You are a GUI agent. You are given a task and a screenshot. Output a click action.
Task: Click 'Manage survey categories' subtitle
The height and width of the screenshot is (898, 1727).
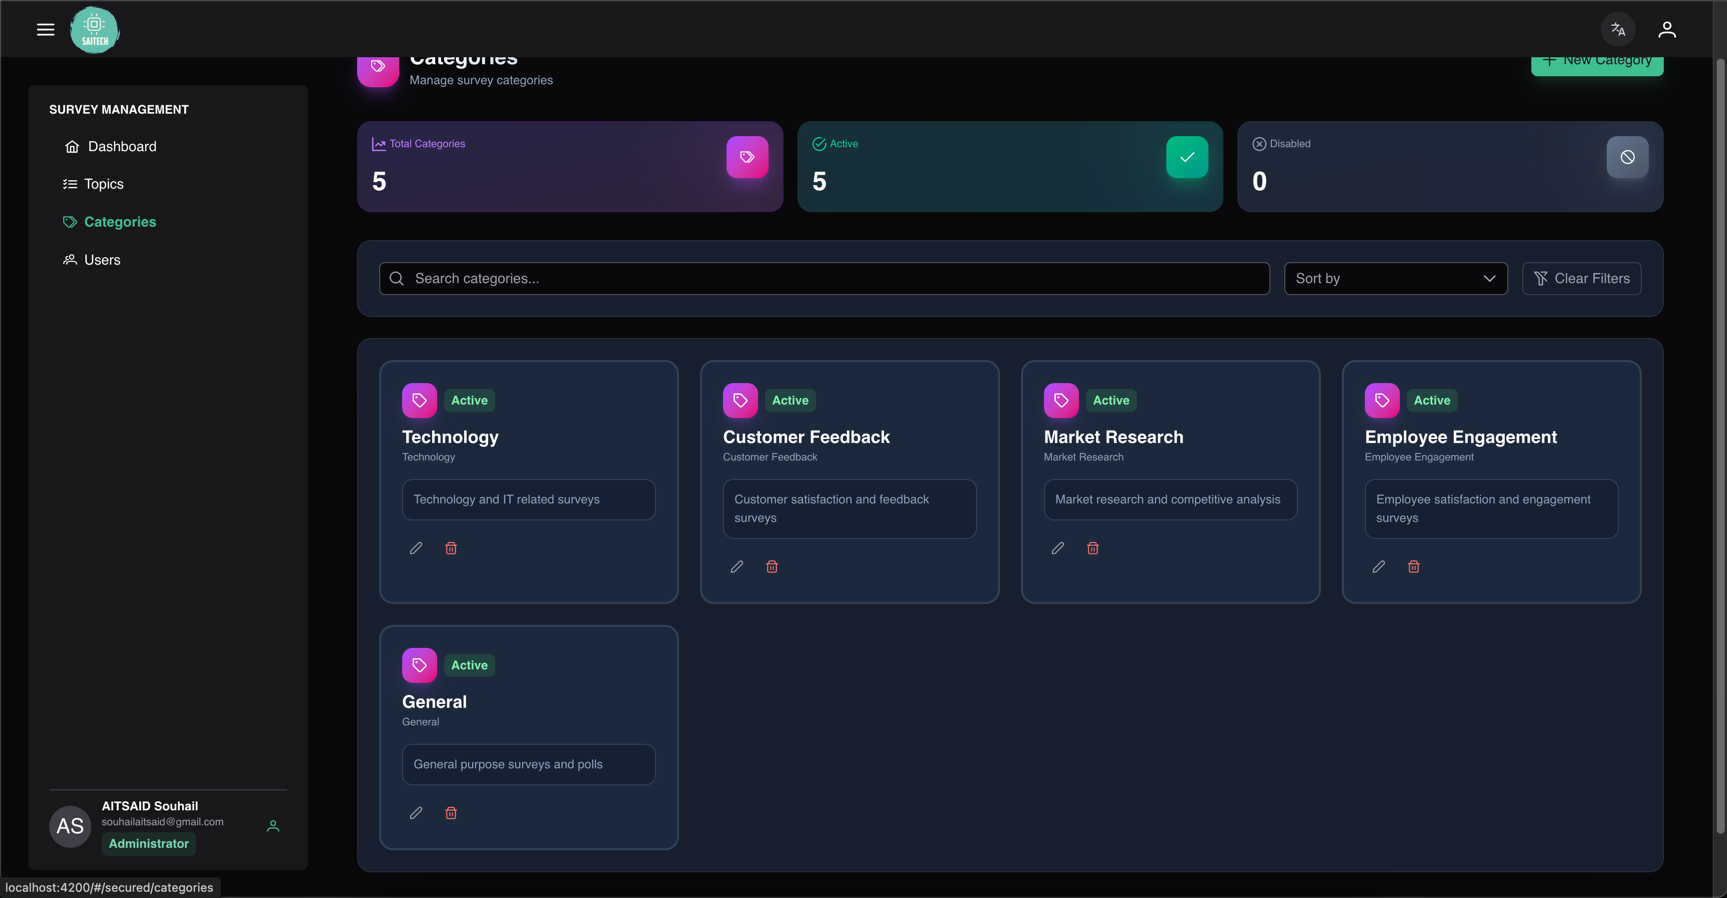click(x=481, y=80)
